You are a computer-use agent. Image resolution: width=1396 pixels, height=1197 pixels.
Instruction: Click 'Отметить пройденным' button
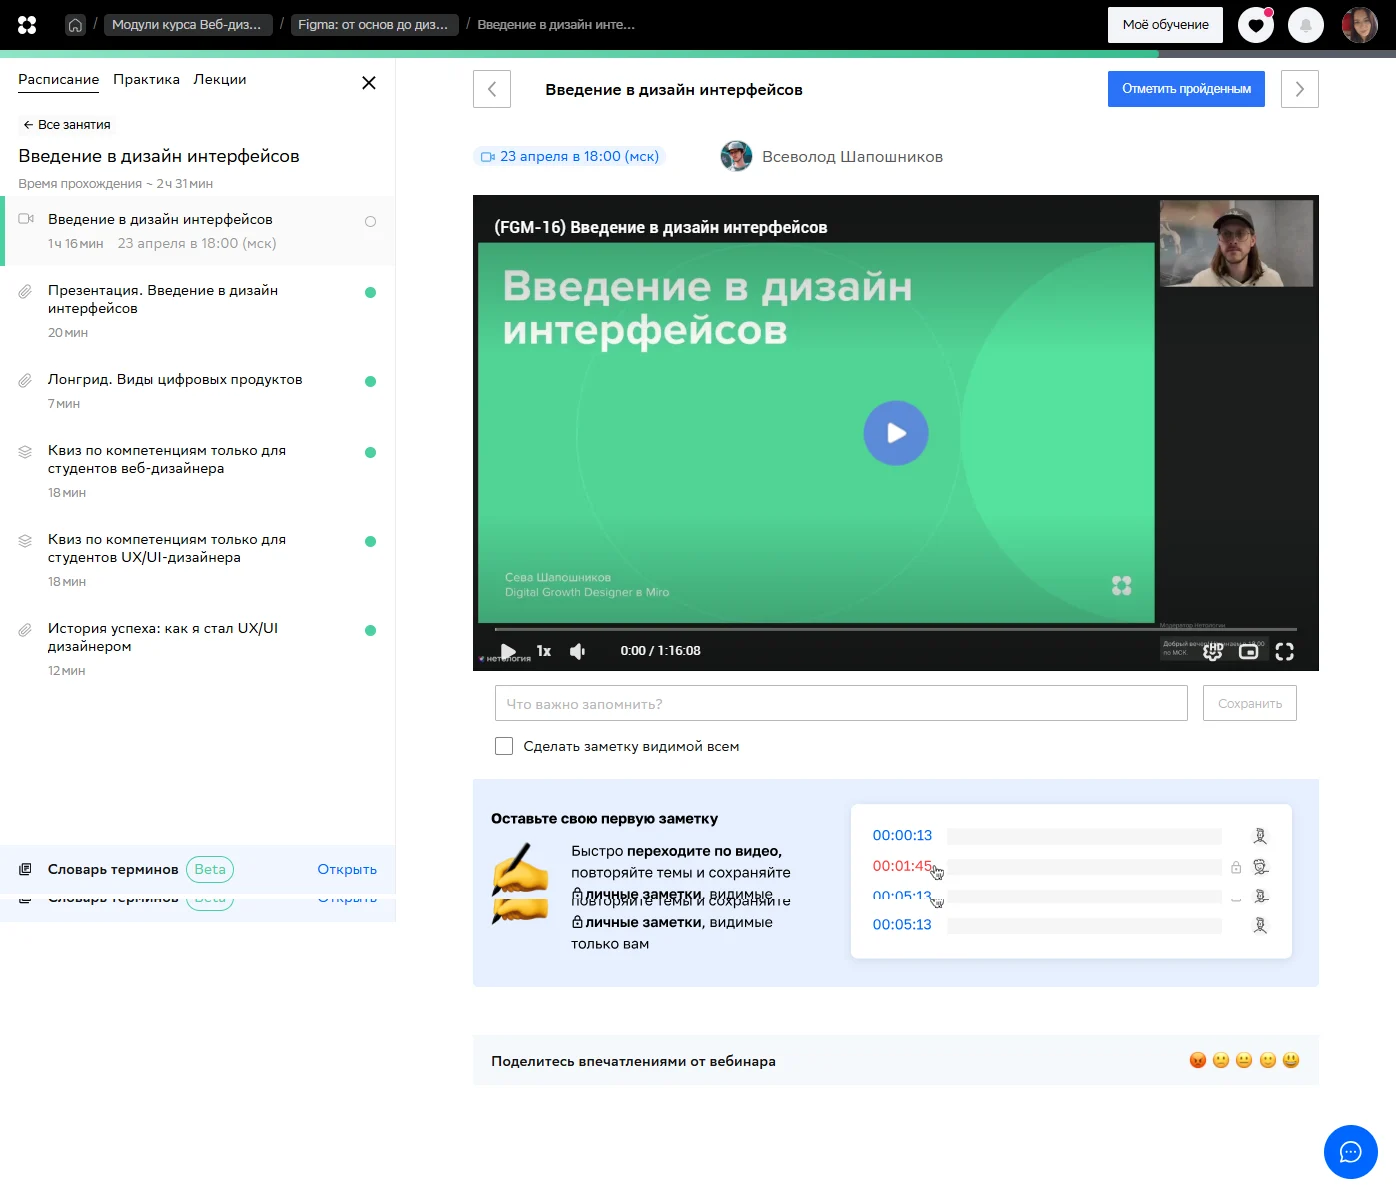coord(1186,89)
